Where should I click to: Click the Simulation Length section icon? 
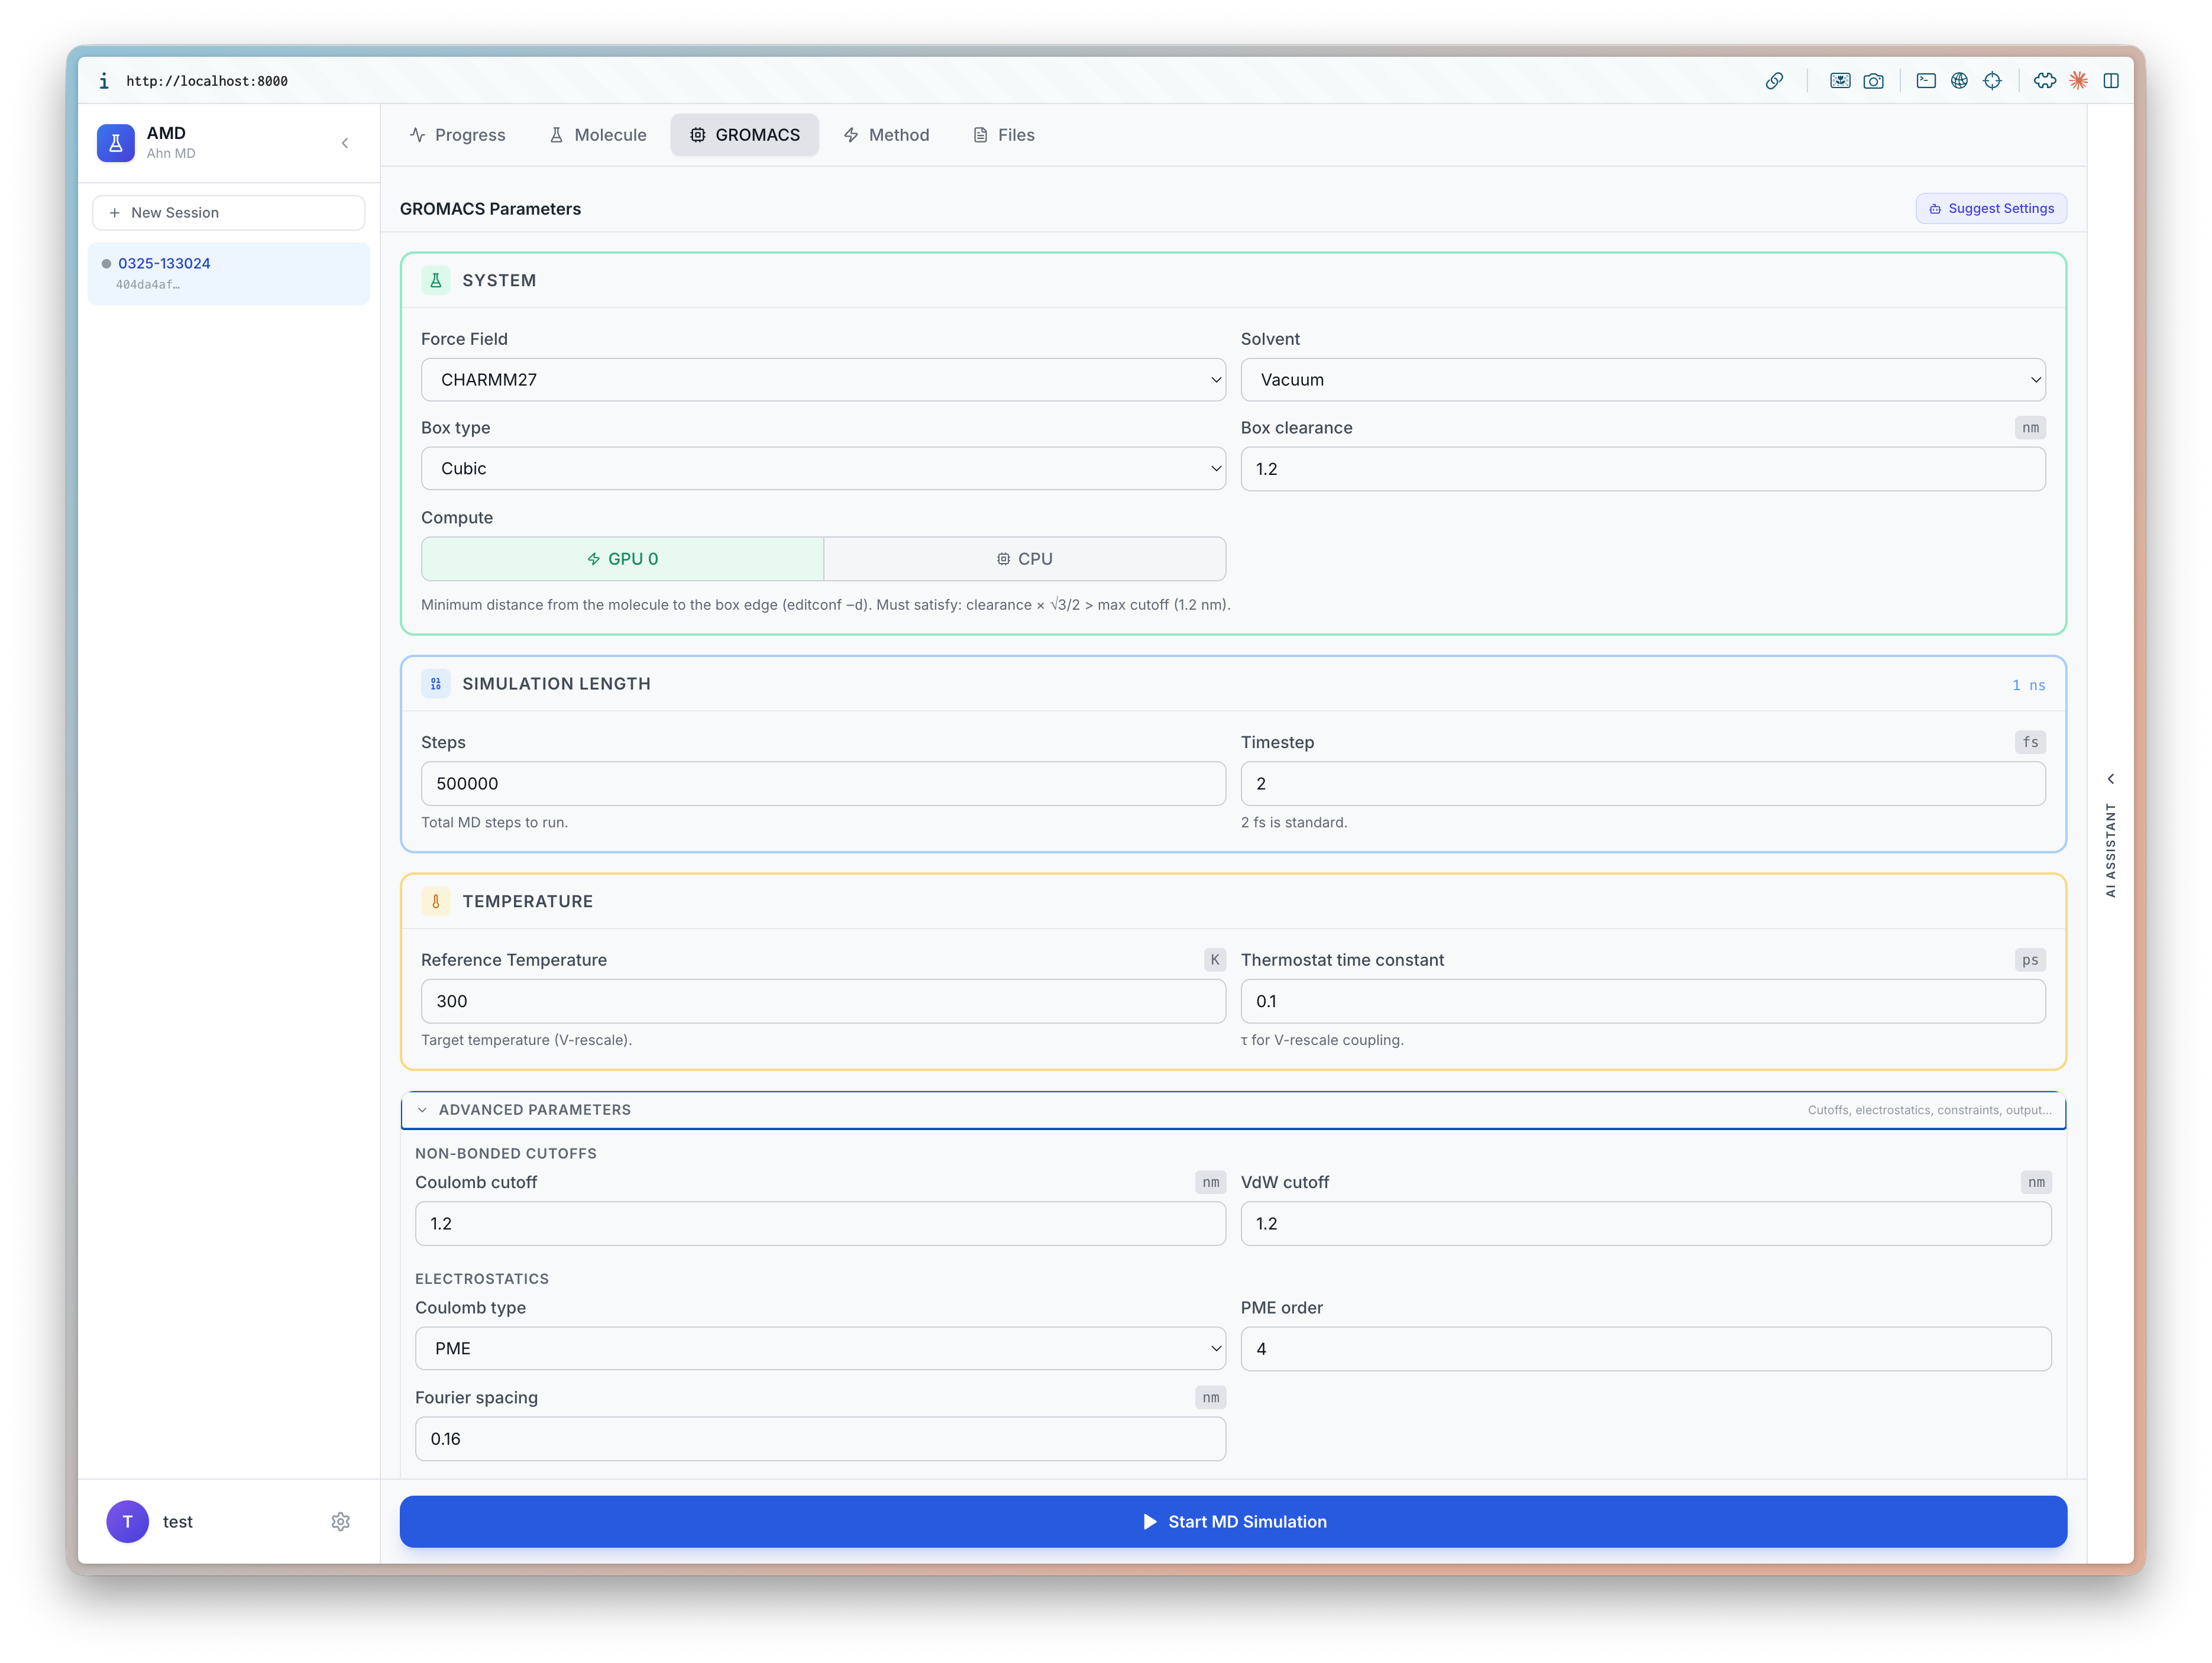click(436, 684)
